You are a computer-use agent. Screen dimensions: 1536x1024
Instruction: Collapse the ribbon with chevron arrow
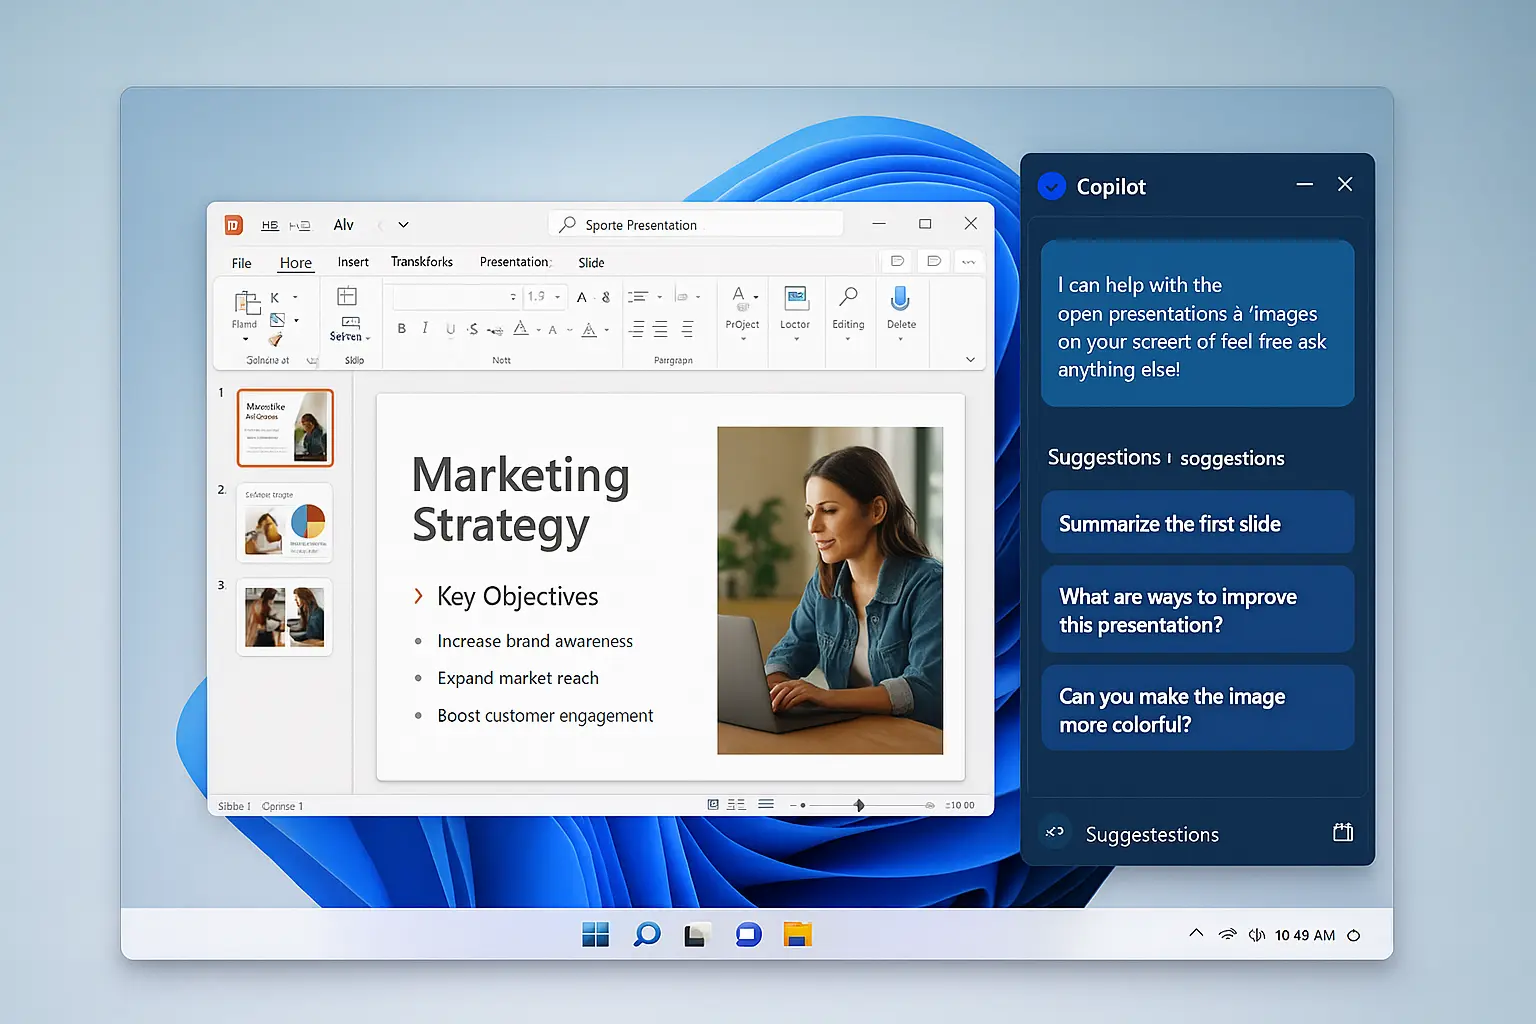[970, 360]
